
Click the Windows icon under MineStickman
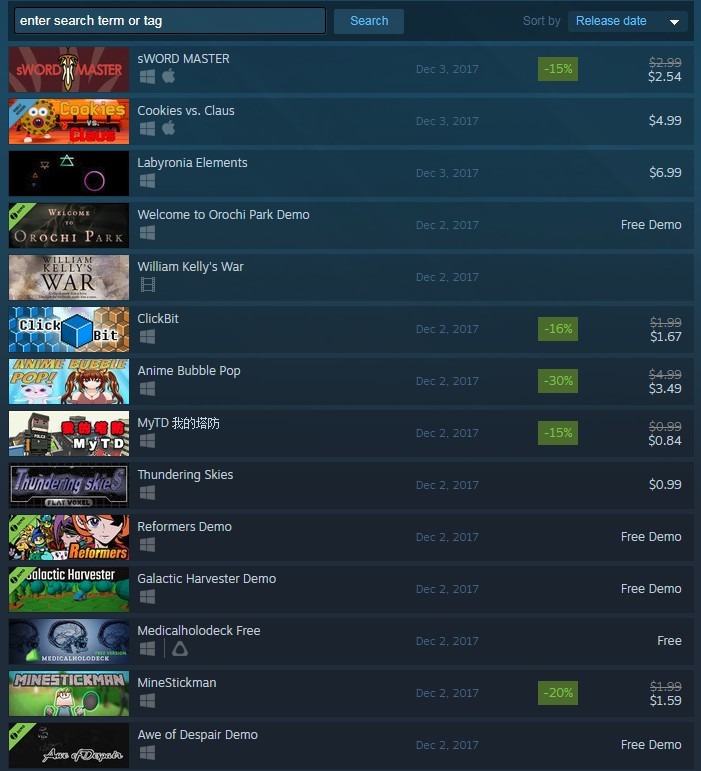(x=147, y=701)
